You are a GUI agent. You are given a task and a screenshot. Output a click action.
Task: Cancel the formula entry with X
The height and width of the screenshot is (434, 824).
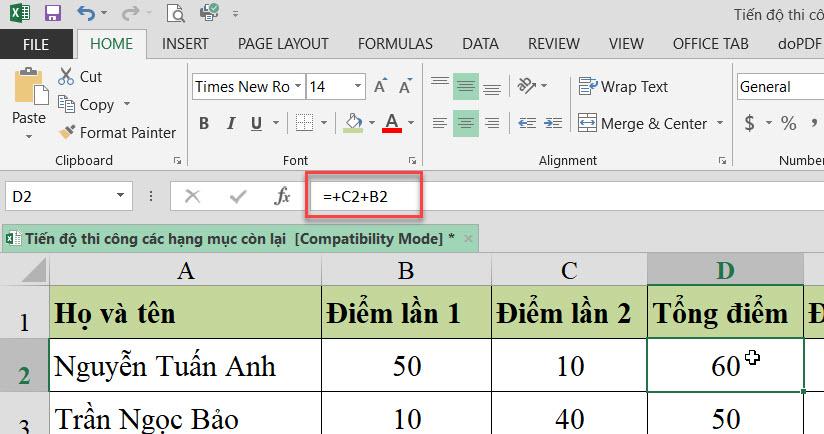click(192, 197)
